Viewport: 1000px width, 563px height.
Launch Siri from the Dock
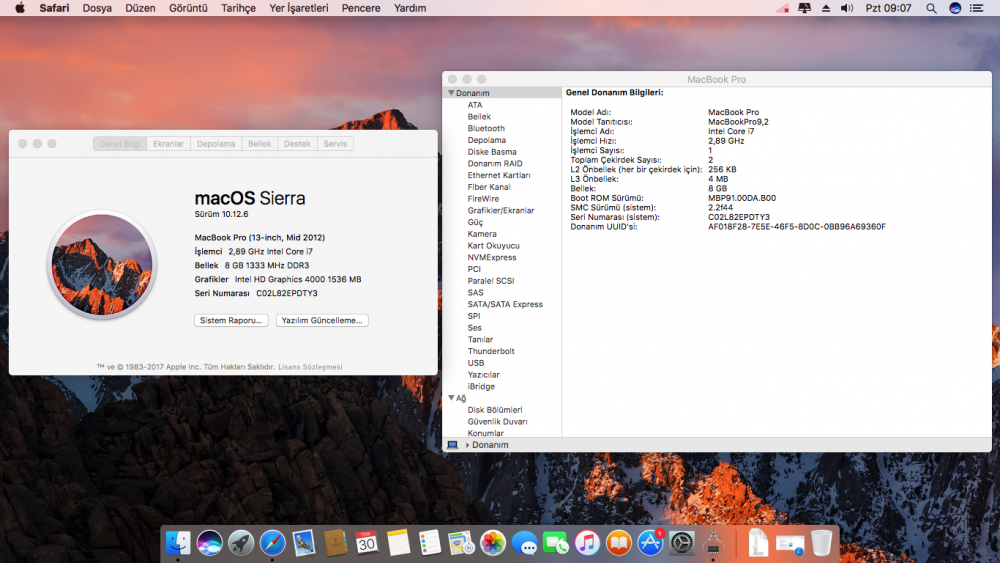point(209,543)
